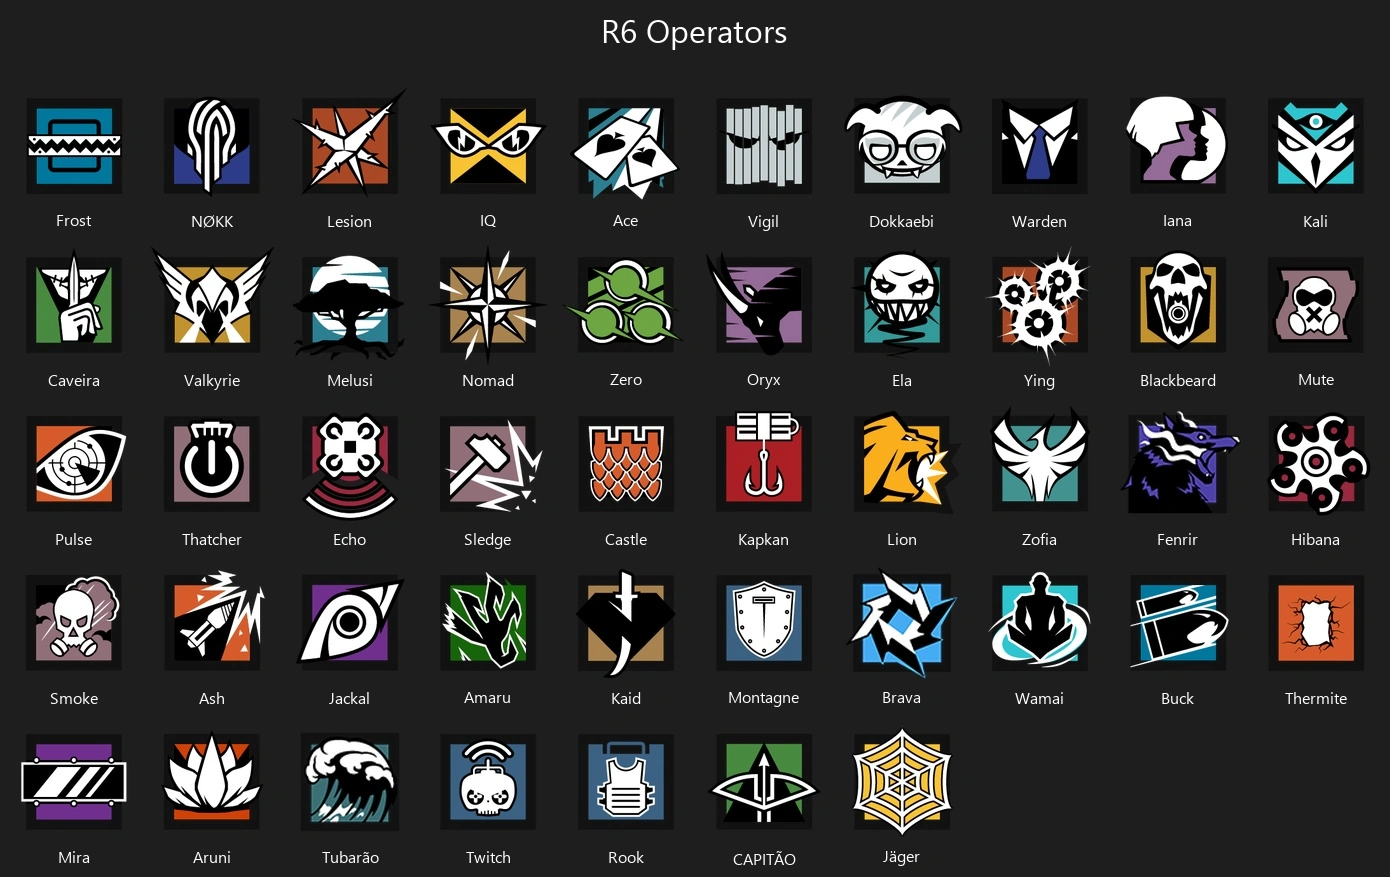The height and width of the screenshot is (877, 1390).
Task: Open the Jäger spider web icon
Action: [902, 781]
